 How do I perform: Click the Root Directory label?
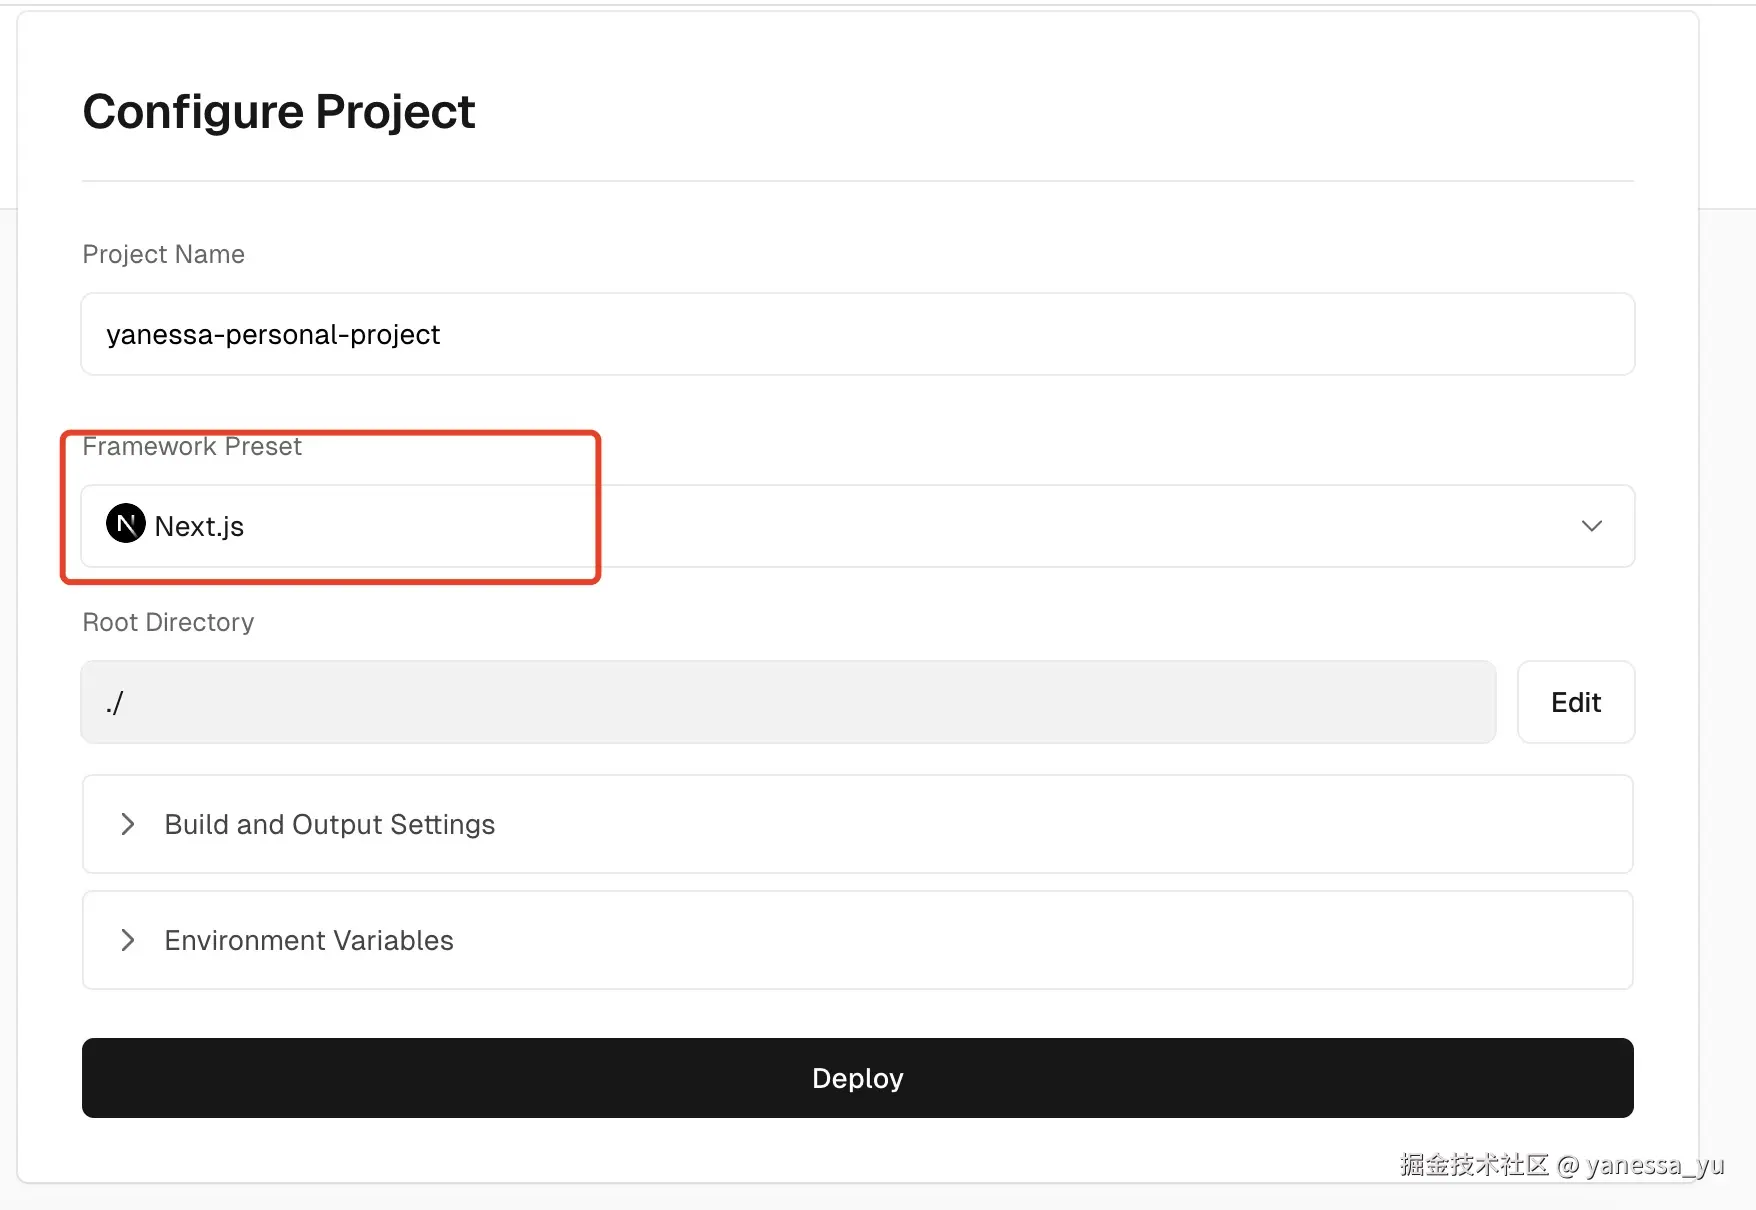coord(168,622)
